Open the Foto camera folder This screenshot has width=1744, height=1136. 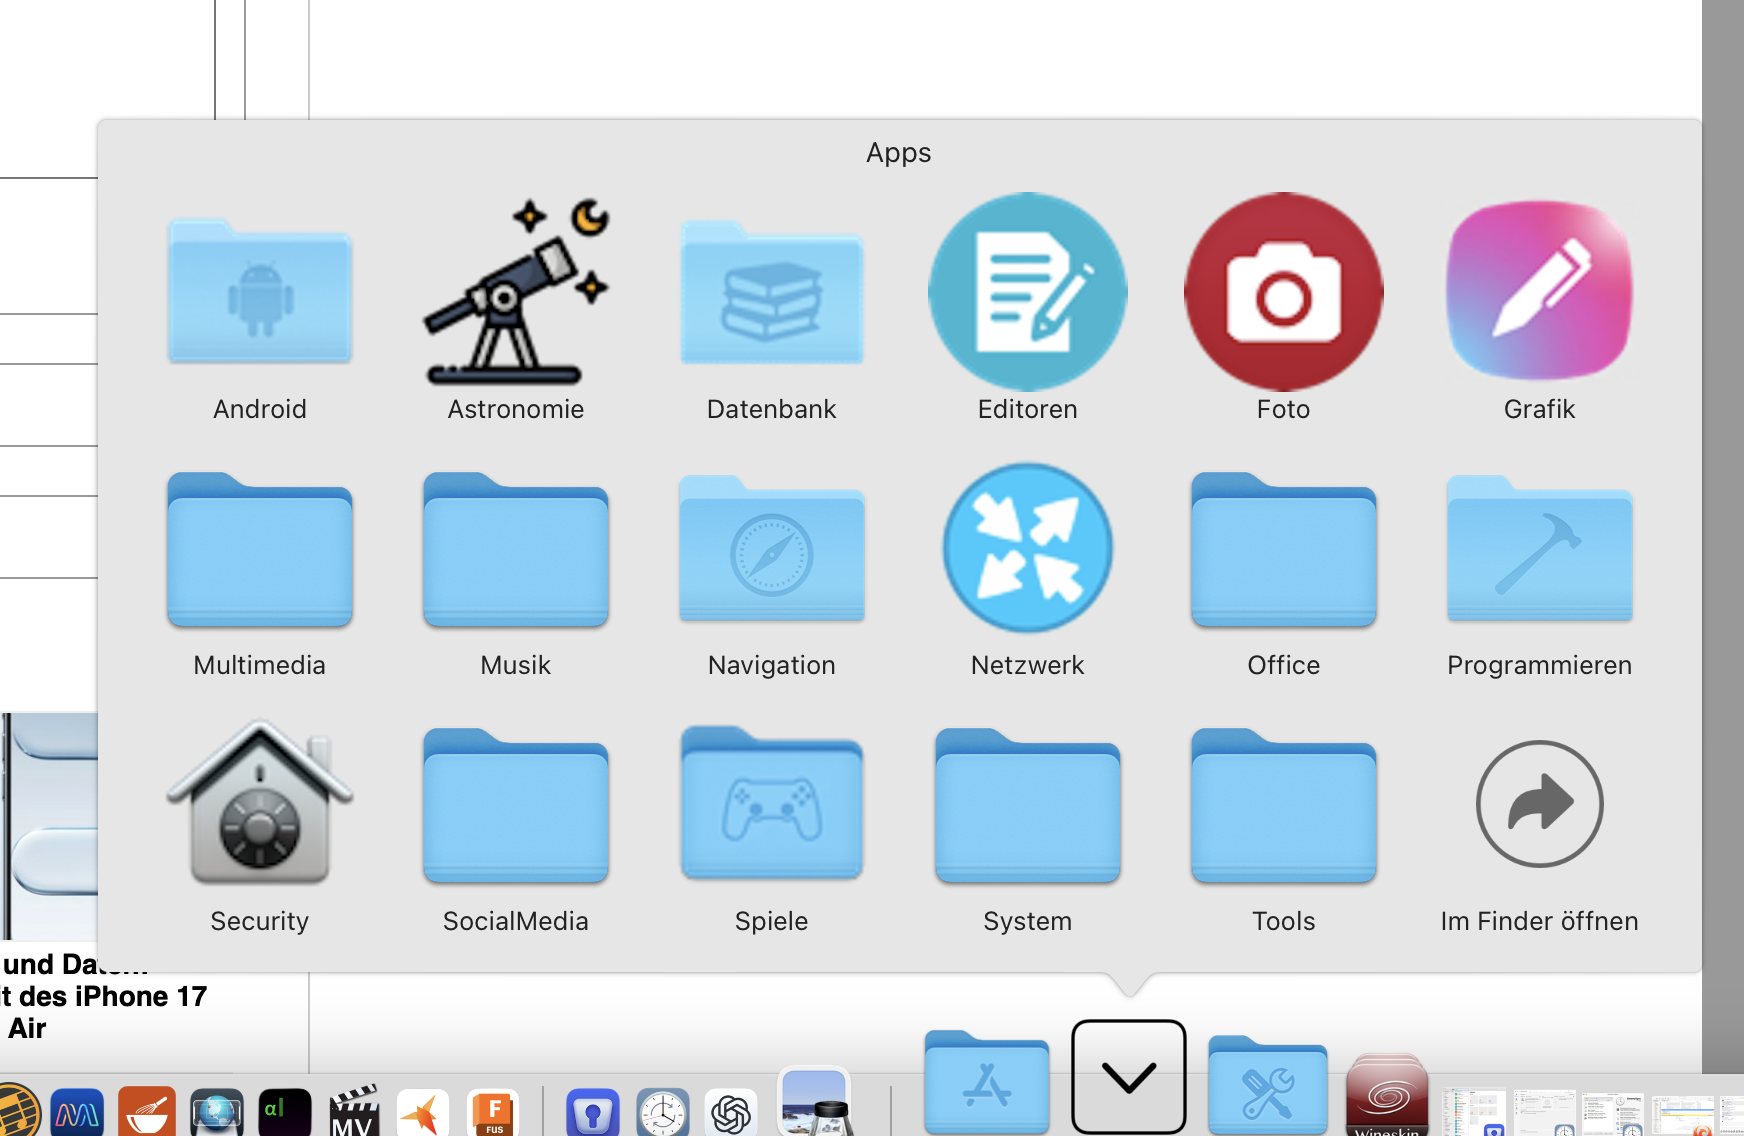click(1283, 293)
